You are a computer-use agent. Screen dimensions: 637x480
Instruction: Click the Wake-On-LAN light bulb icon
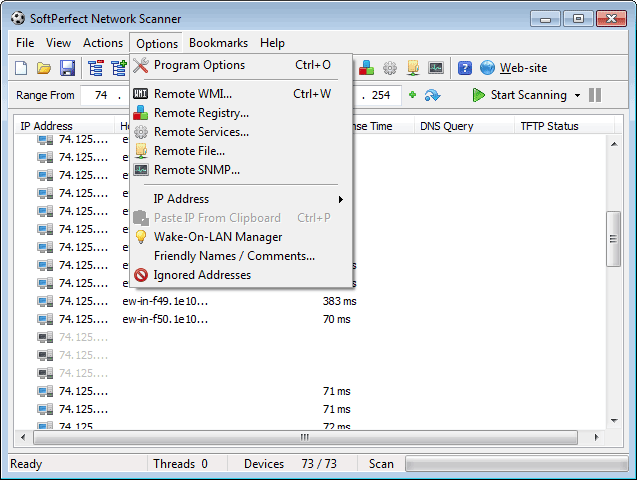[141, 237]
